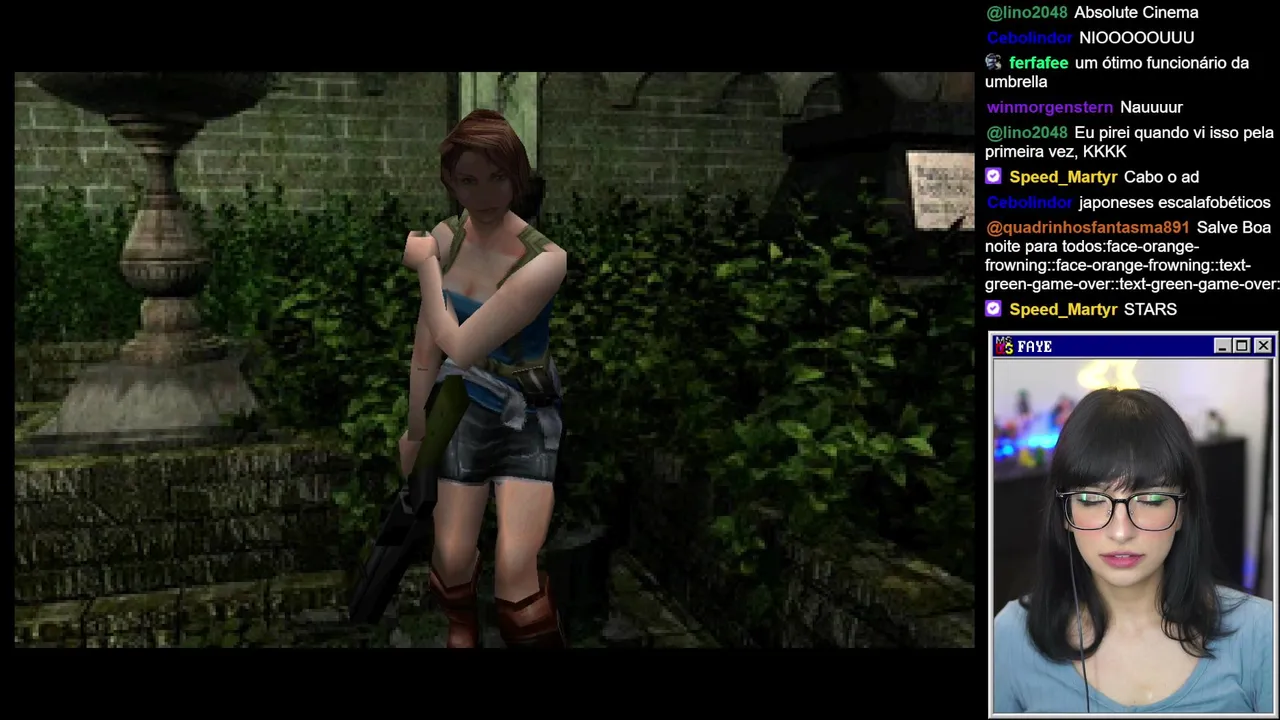Viewport: 1280px width, 720px height.
Task: Click the 'um ótimo funcionário da umbrella' message
Action: [1117, 72]
